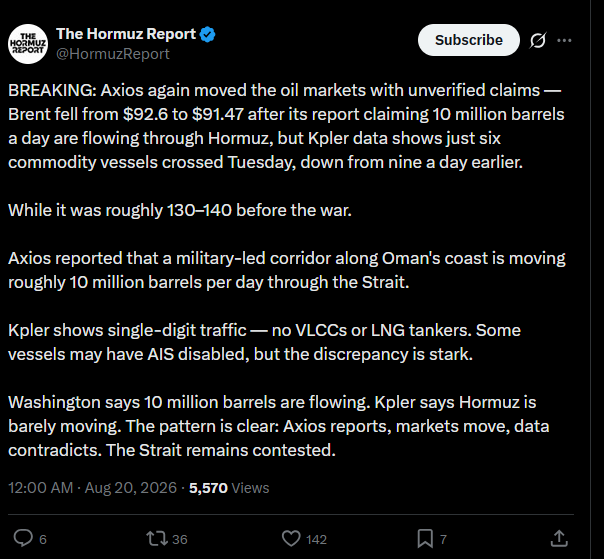Subscribe to The Hormuz Report
Screen dimensions: 604x559
pyautogui.click(x=468, y=40)
